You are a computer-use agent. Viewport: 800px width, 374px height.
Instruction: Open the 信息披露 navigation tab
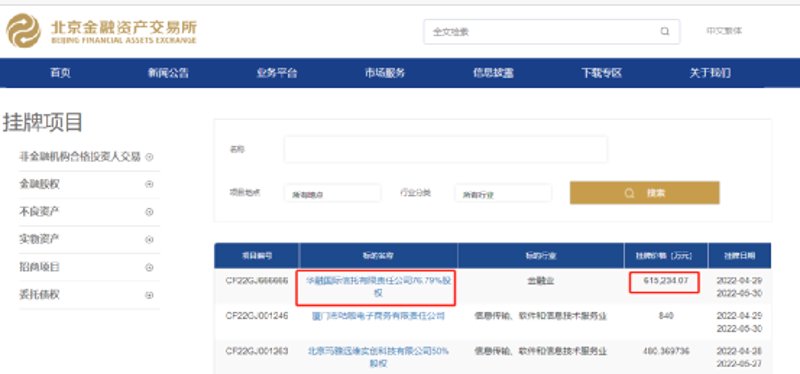click(493, 73)
